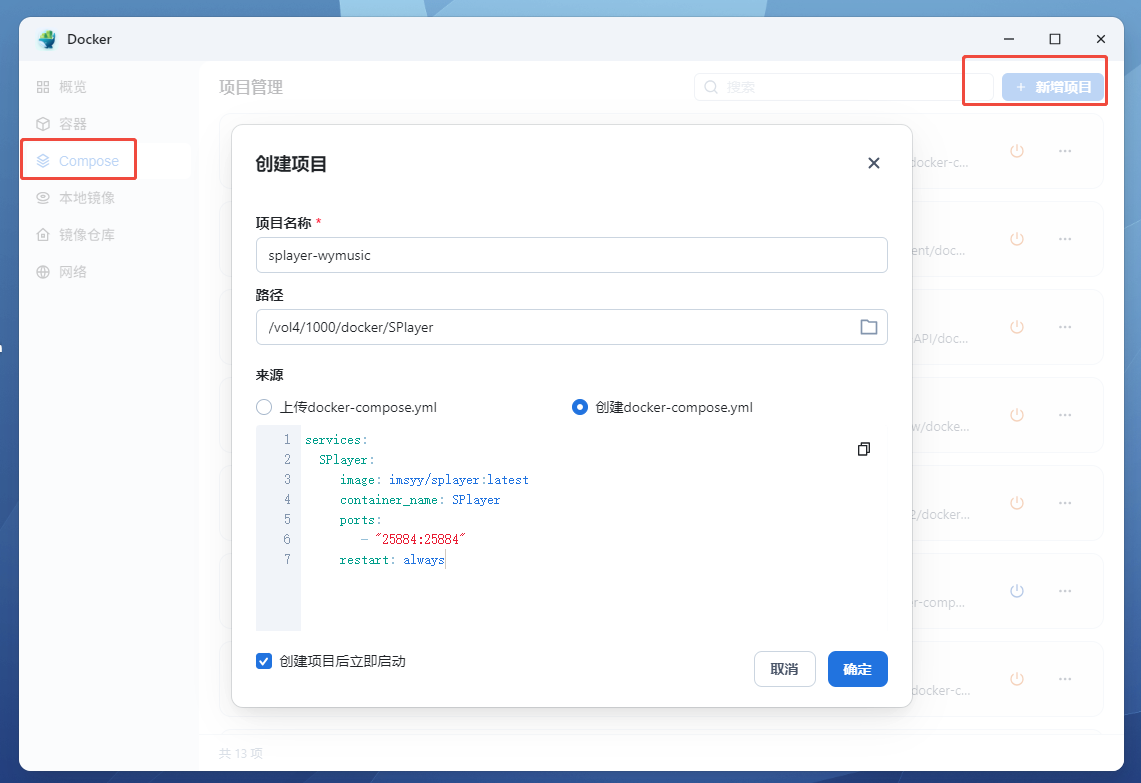This screenshot has width=1141, height=783.
Task: Click the 概览 grid icon in sidebar
Action: pyautogui.click(x=43, y=87)
